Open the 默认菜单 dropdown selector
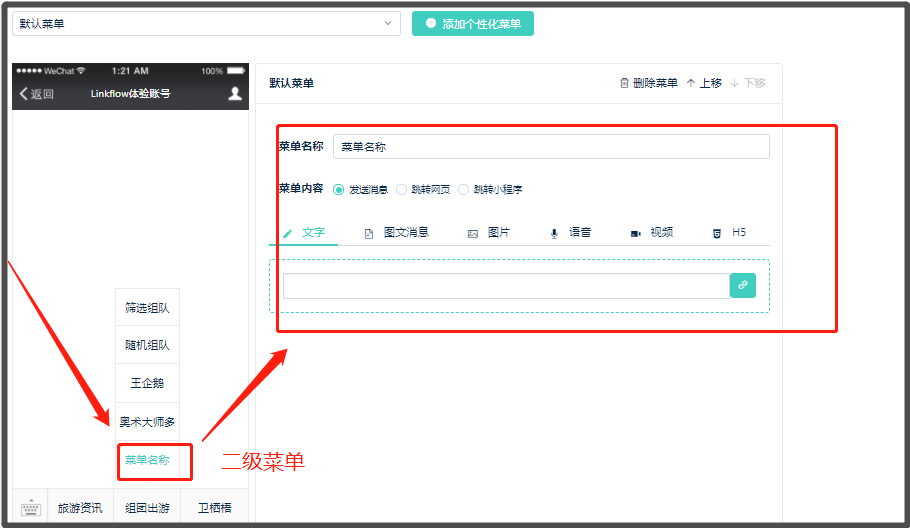Screen dimensions: 910x528 [x=206, y=24]
